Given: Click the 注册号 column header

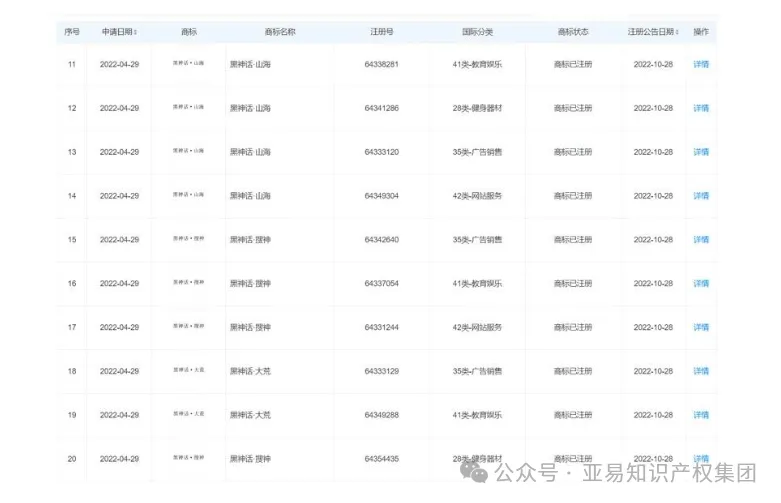Looking at the screenshot, I should pyautogui.click(x=382, y=32).
